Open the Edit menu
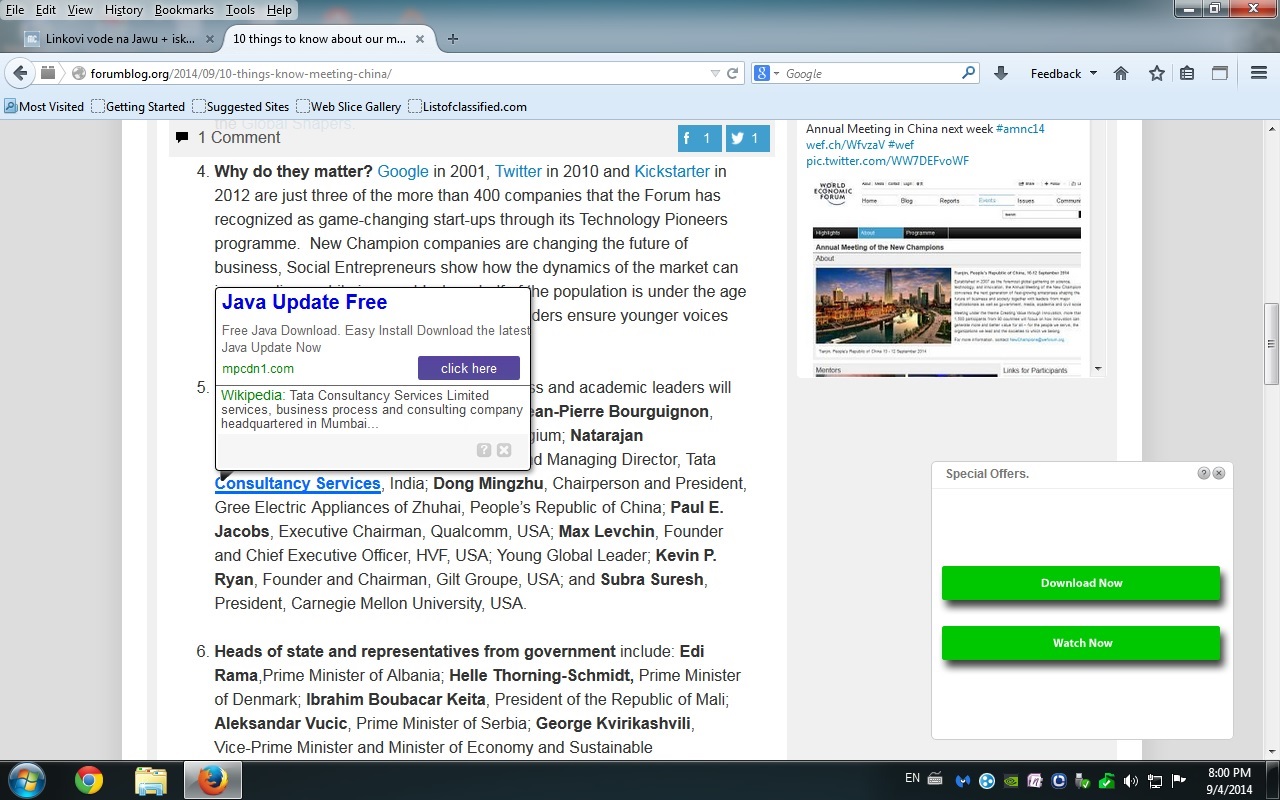This screenshot has height=800, width=1280. click(x=46, y=10)
